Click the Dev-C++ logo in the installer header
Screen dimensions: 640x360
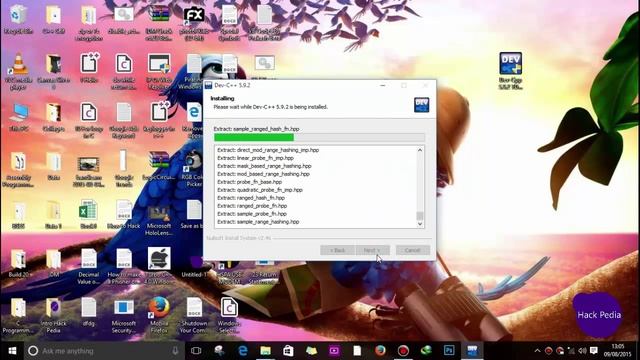click(x=421, y=104)
